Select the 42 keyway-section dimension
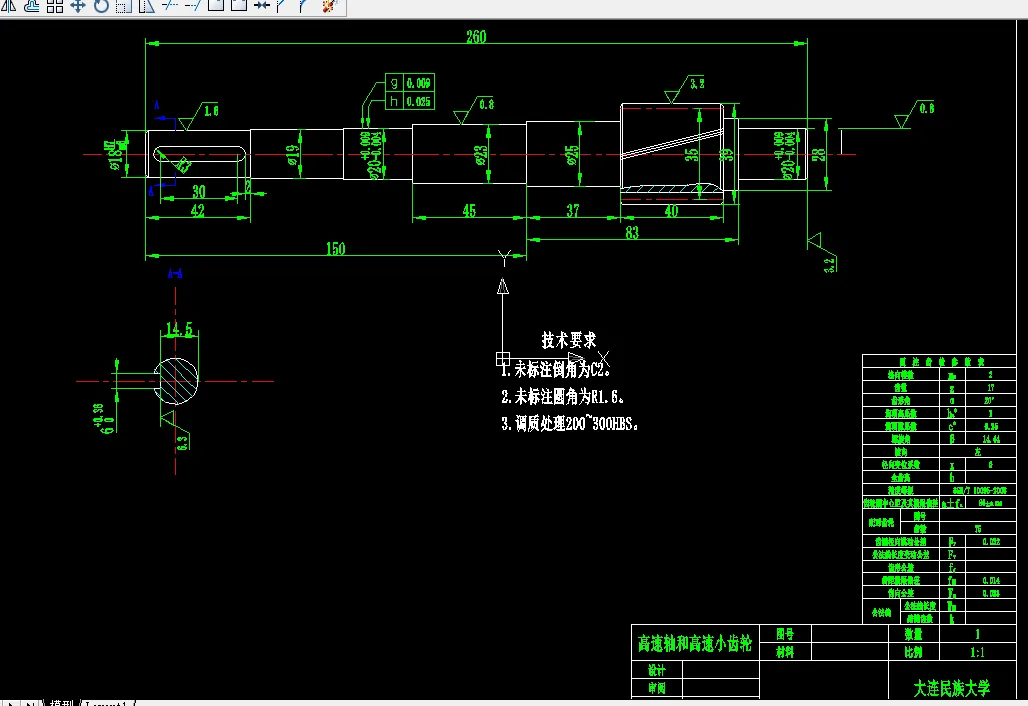 click(197, 210)
